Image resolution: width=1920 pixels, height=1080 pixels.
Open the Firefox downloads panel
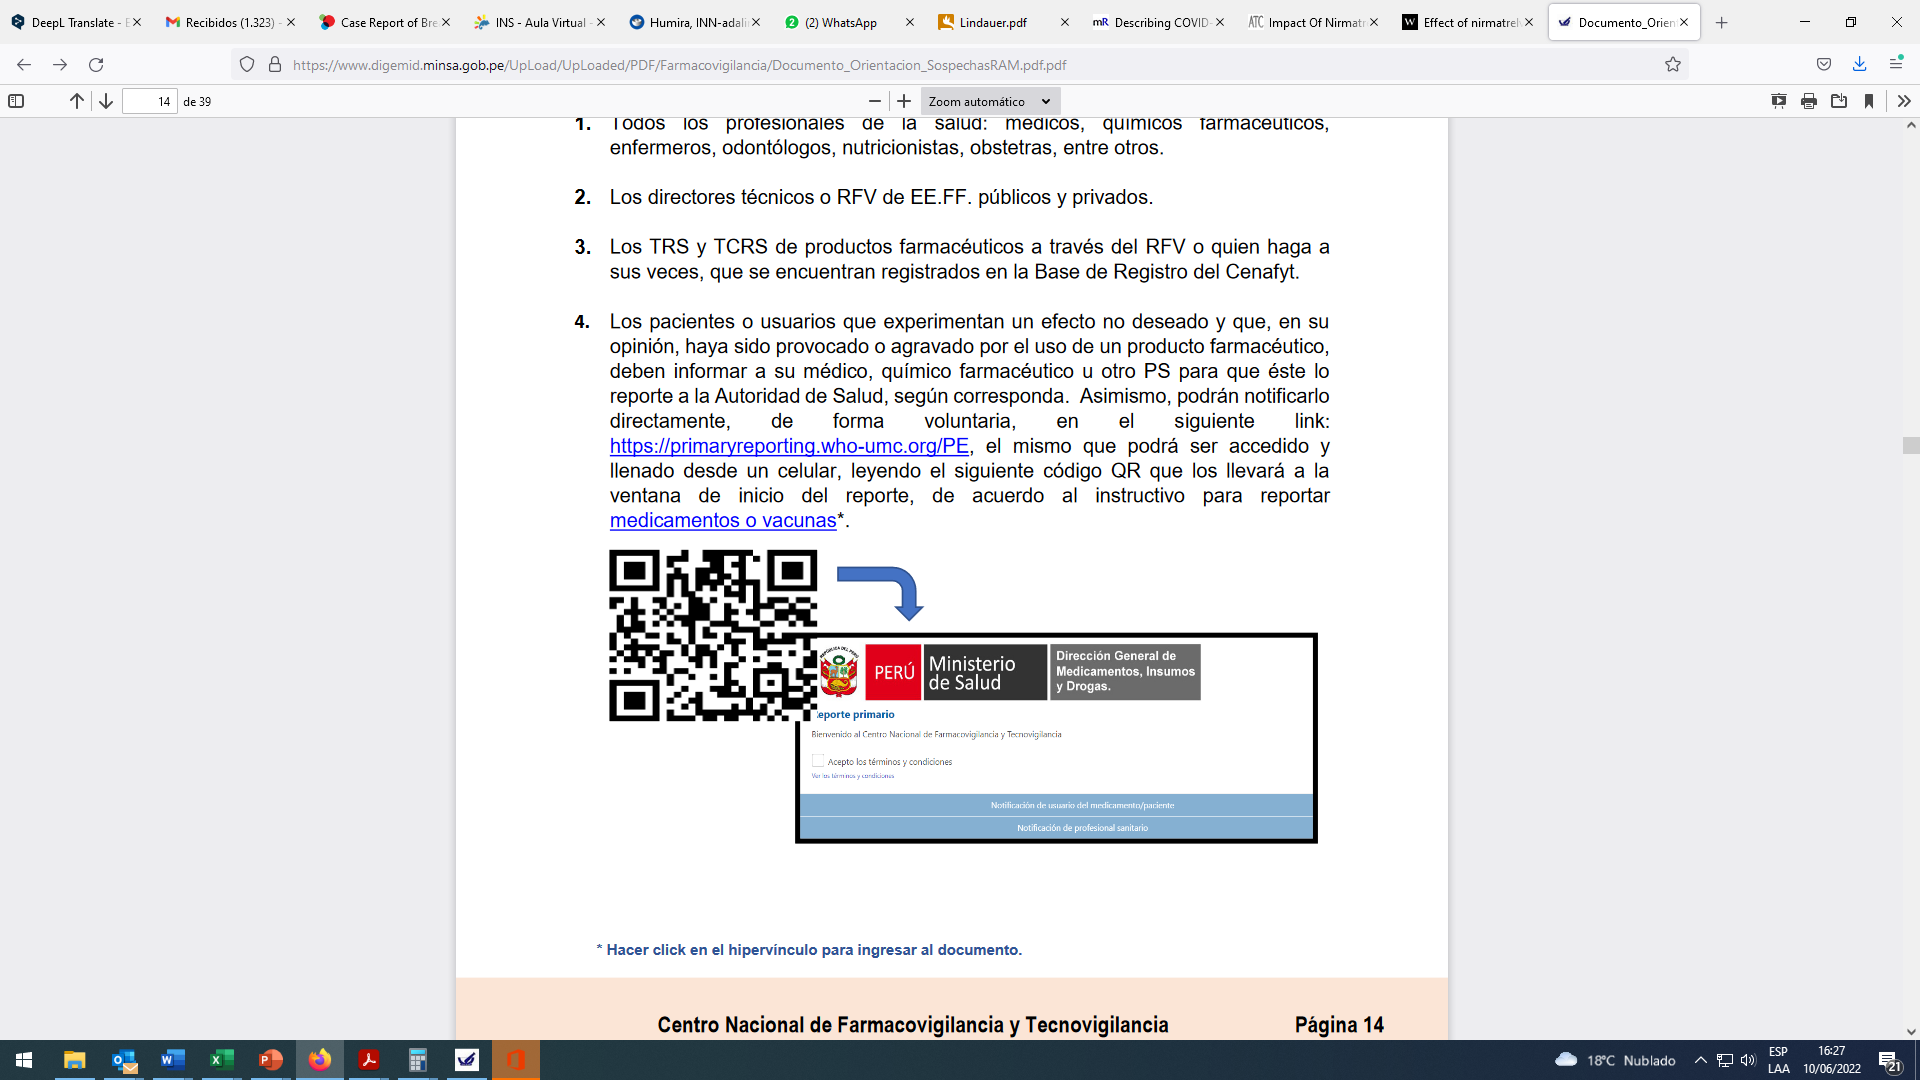[1860, 64]
